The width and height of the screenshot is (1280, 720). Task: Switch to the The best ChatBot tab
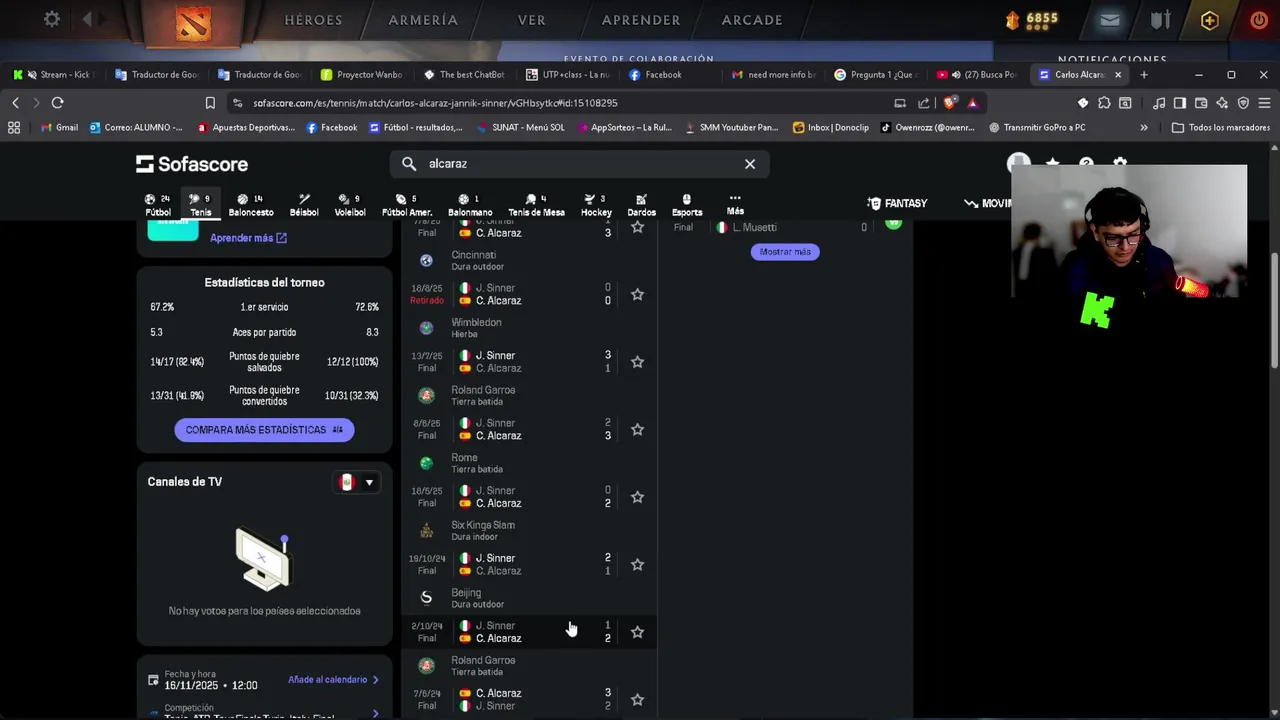(465, 74)
